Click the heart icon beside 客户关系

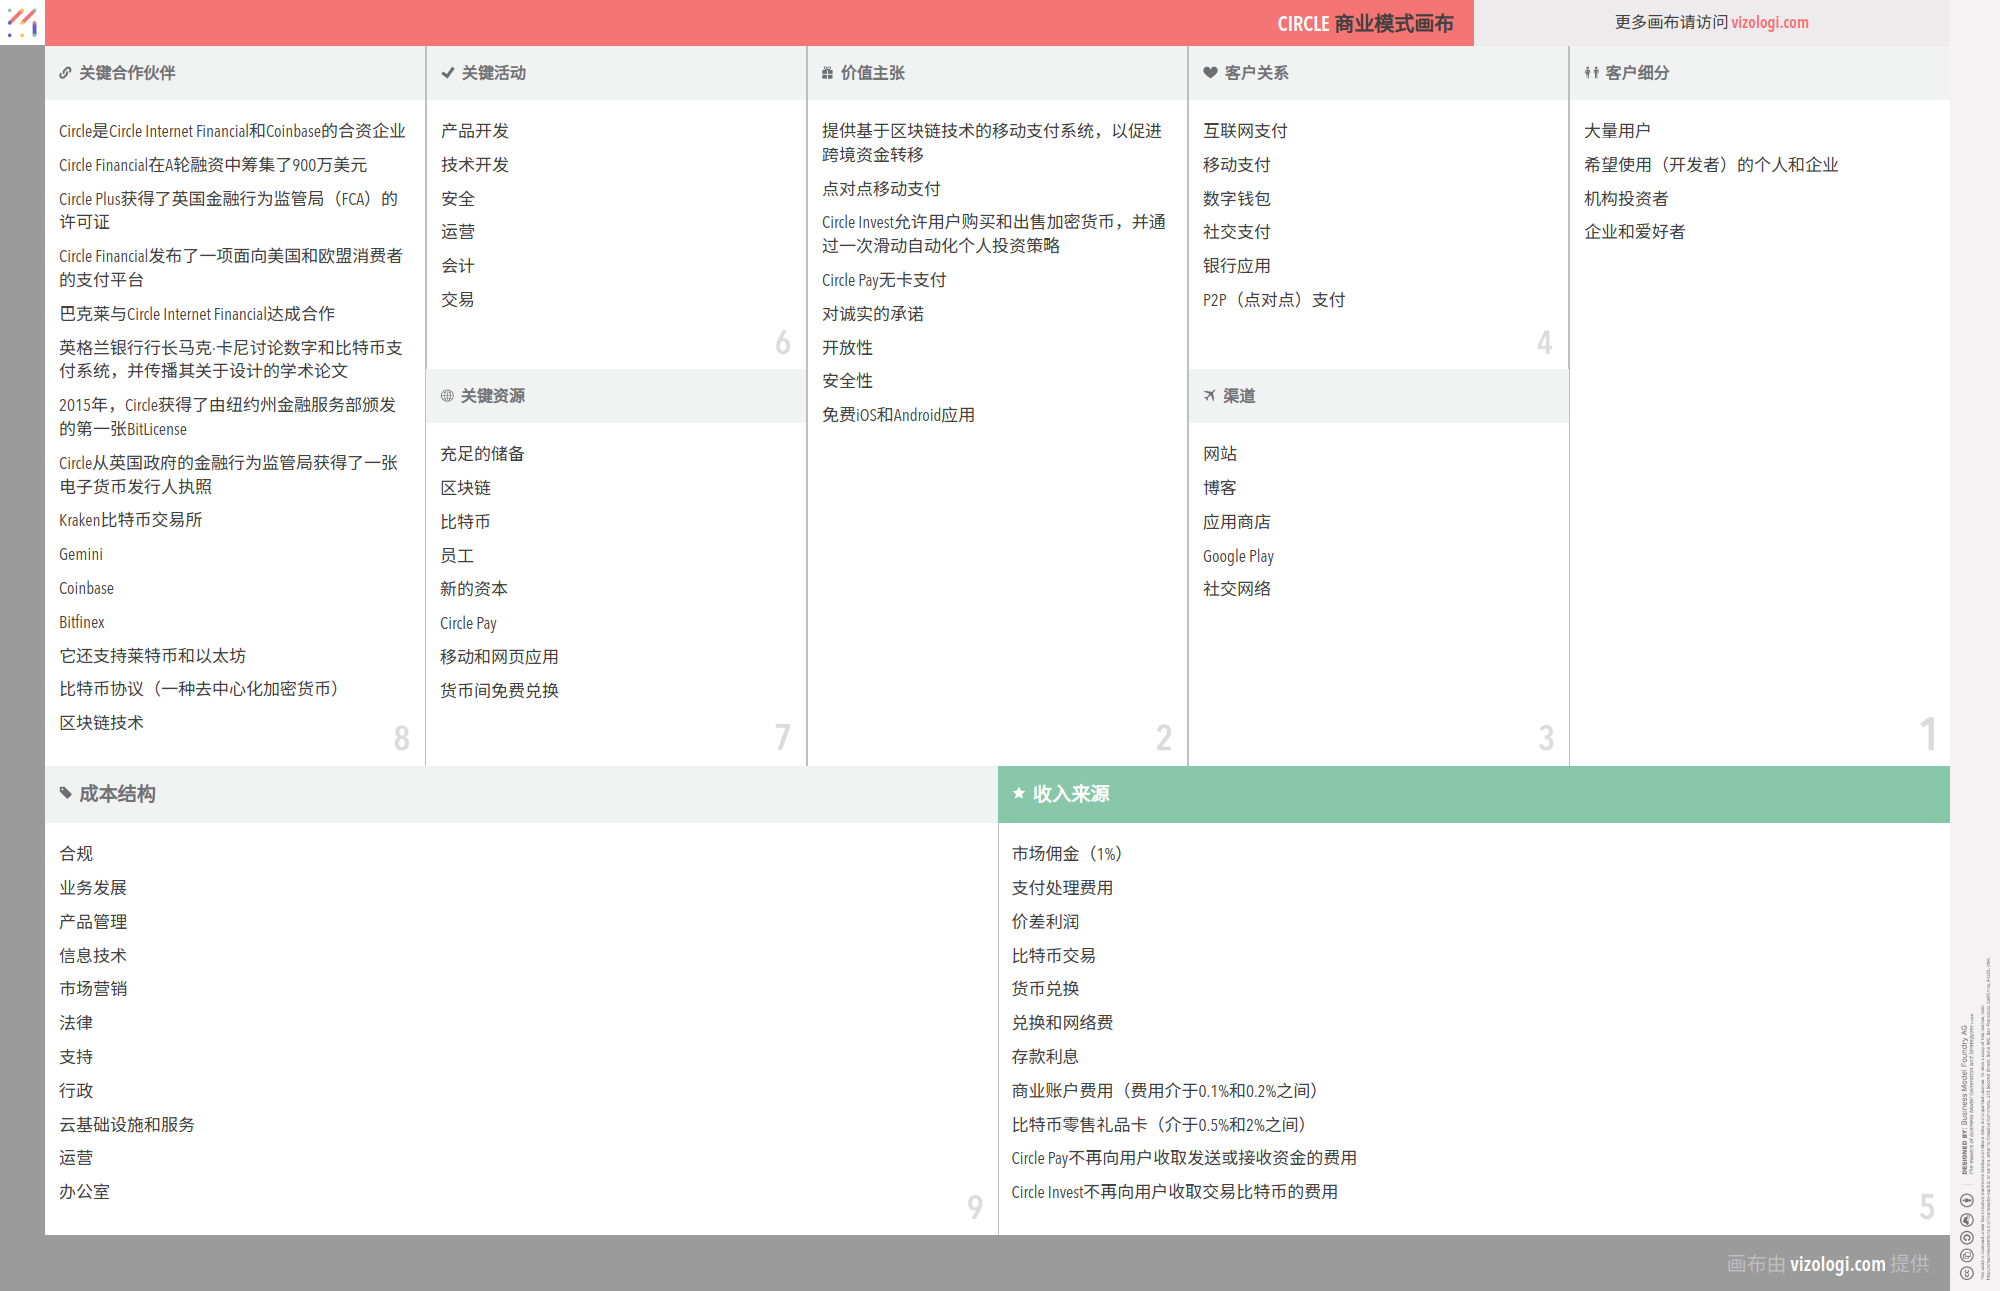1210,73
